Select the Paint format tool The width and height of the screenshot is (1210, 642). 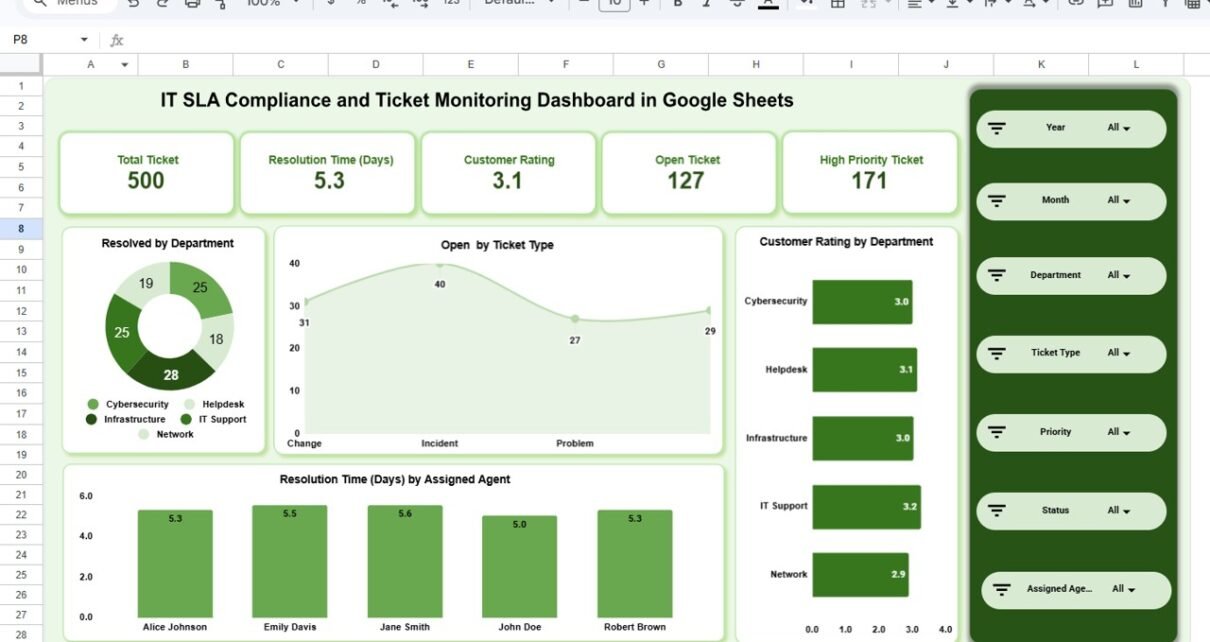221,4
